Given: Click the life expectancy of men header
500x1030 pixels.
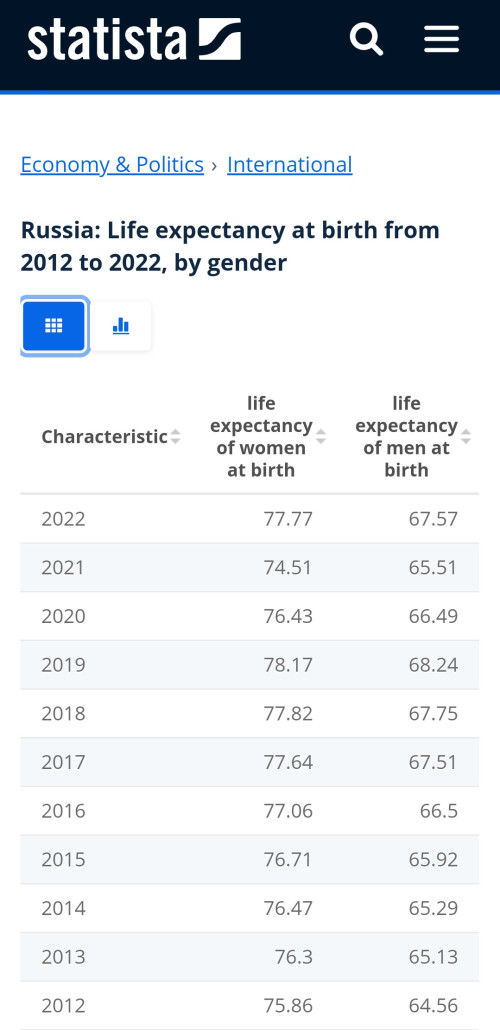Looking at the screenshot, I should pos(406,436).
